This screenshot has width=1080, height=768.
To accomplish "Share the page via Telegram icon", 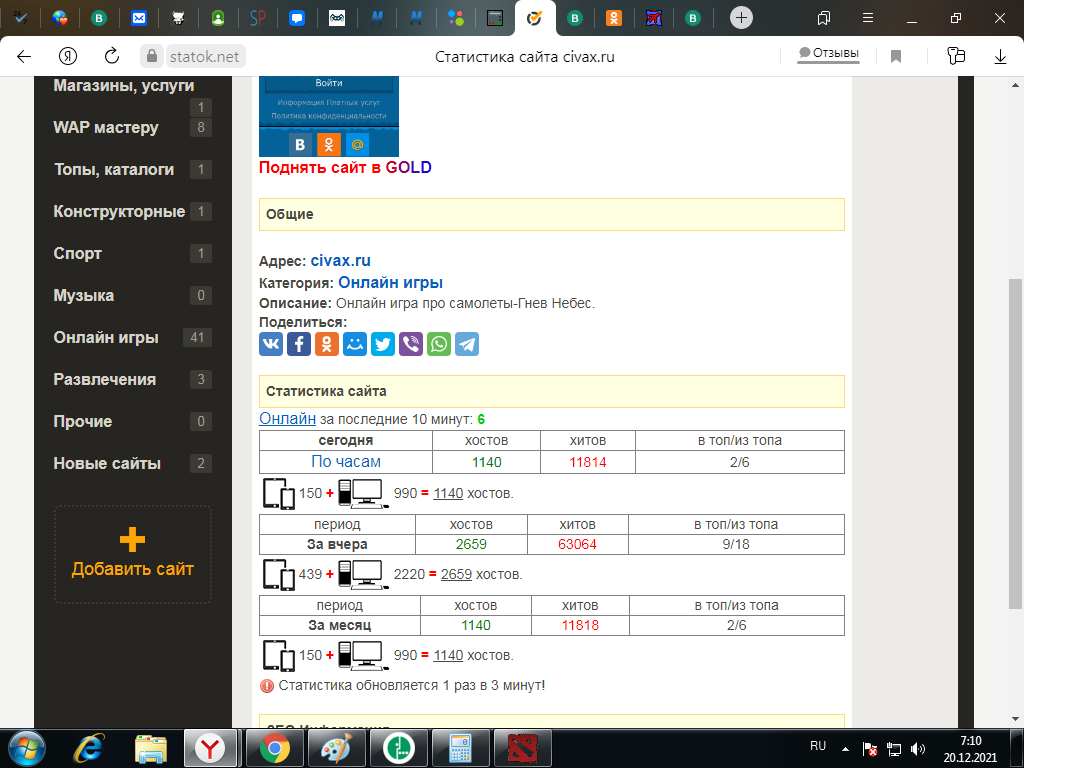I will [467, 344].
